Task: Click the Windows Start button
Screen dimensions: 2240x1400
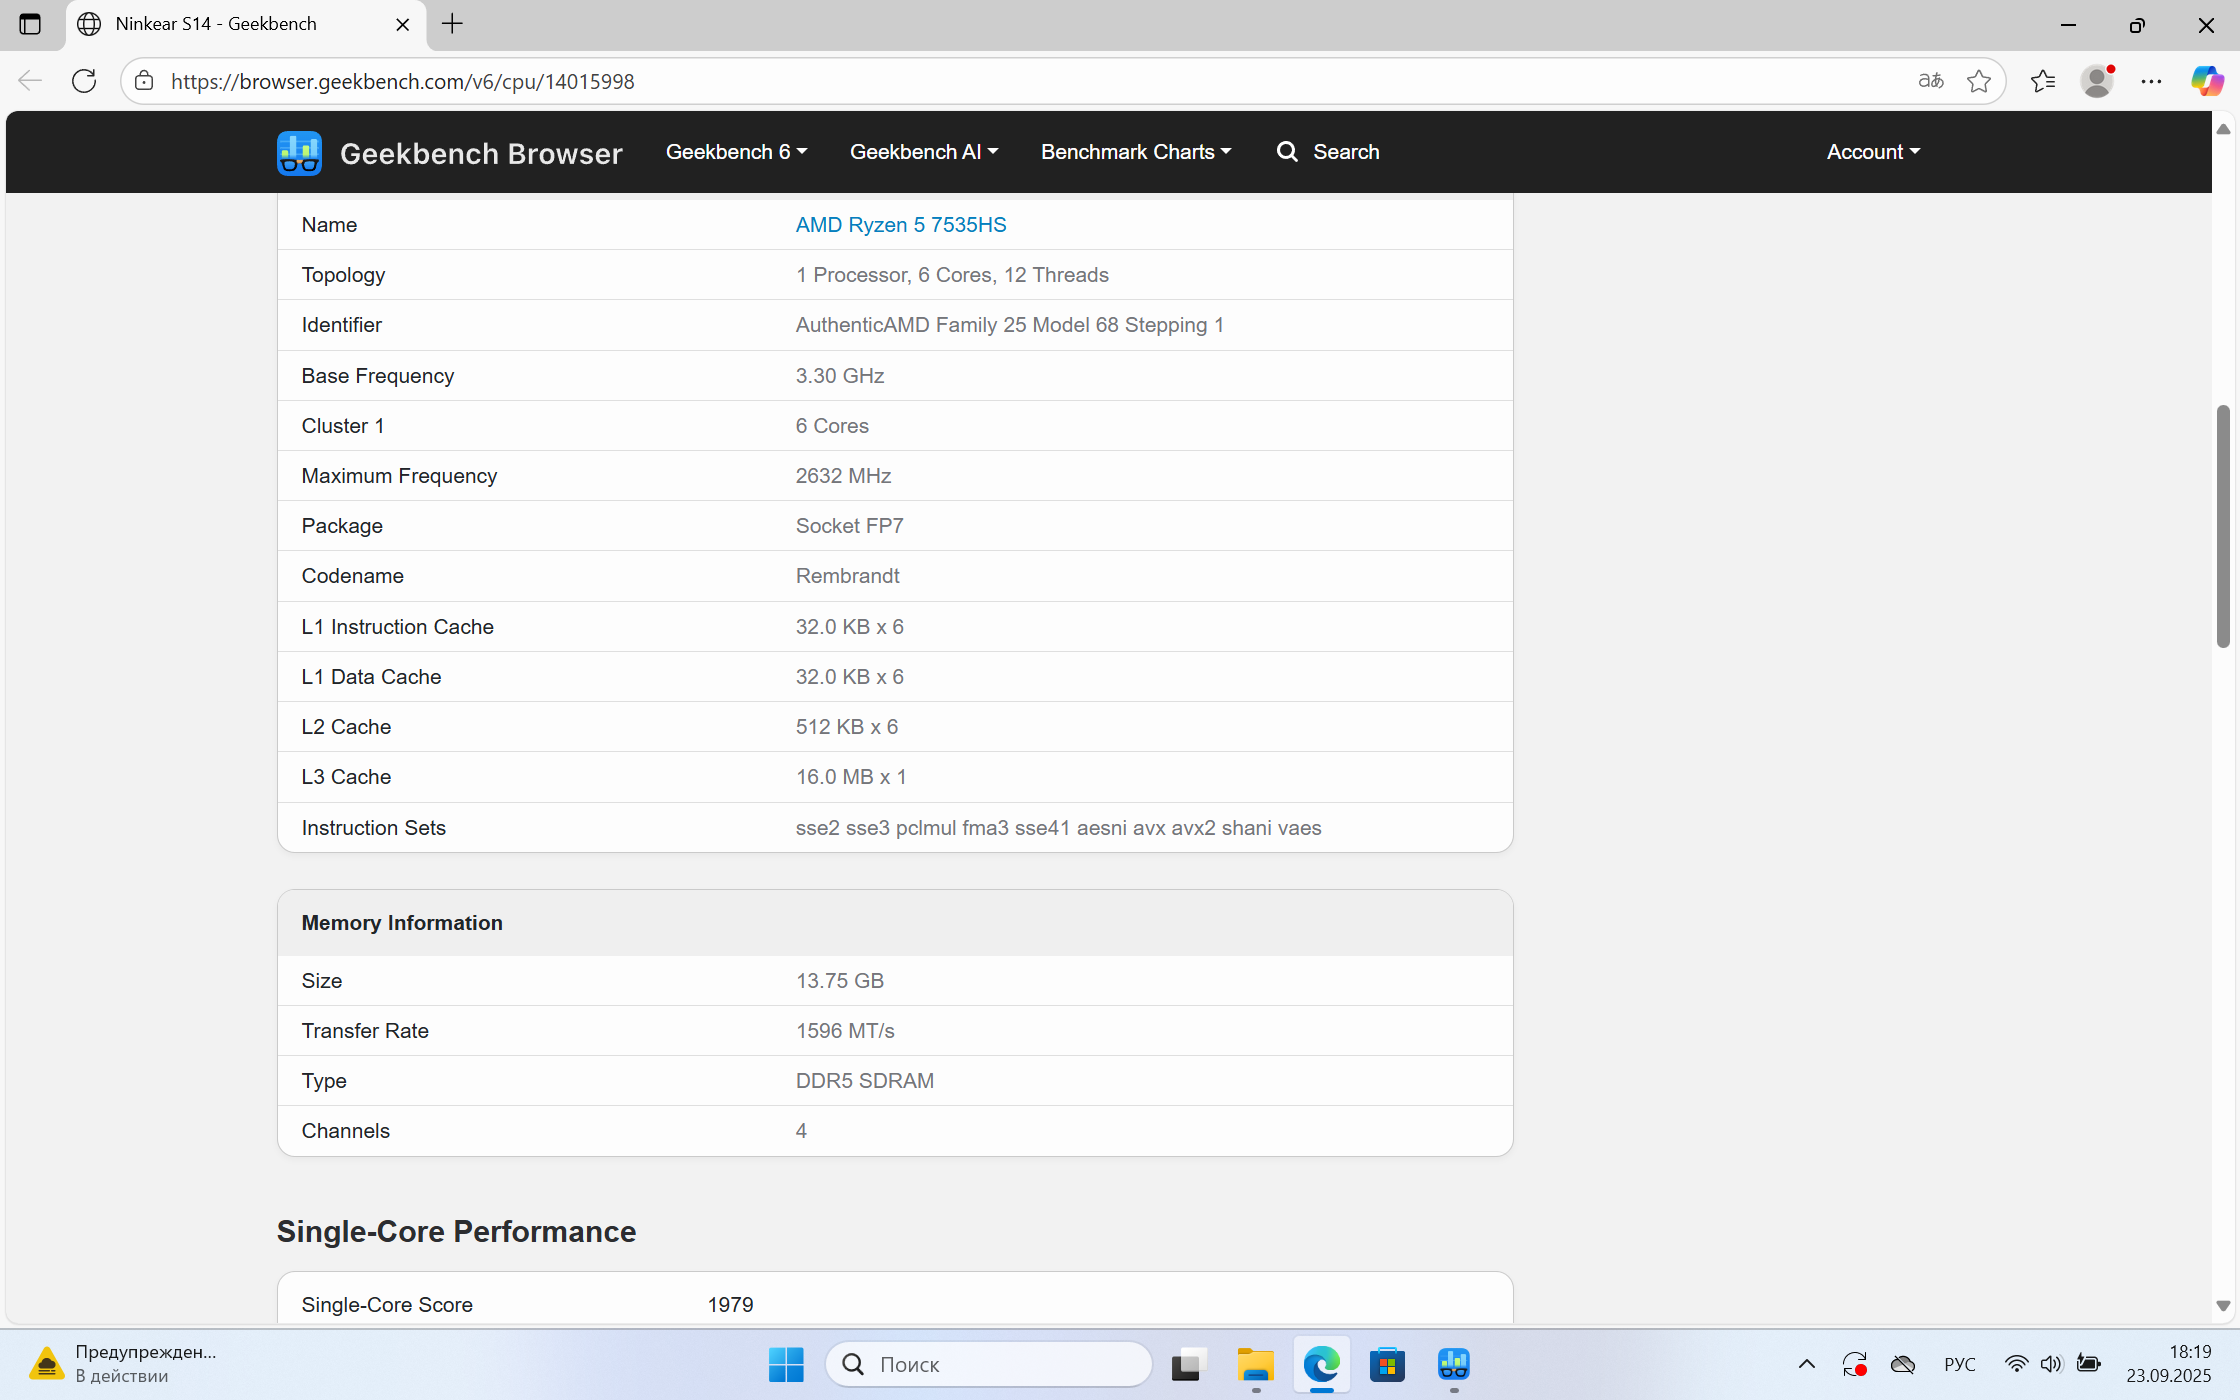Action: tap(786, 1364)
